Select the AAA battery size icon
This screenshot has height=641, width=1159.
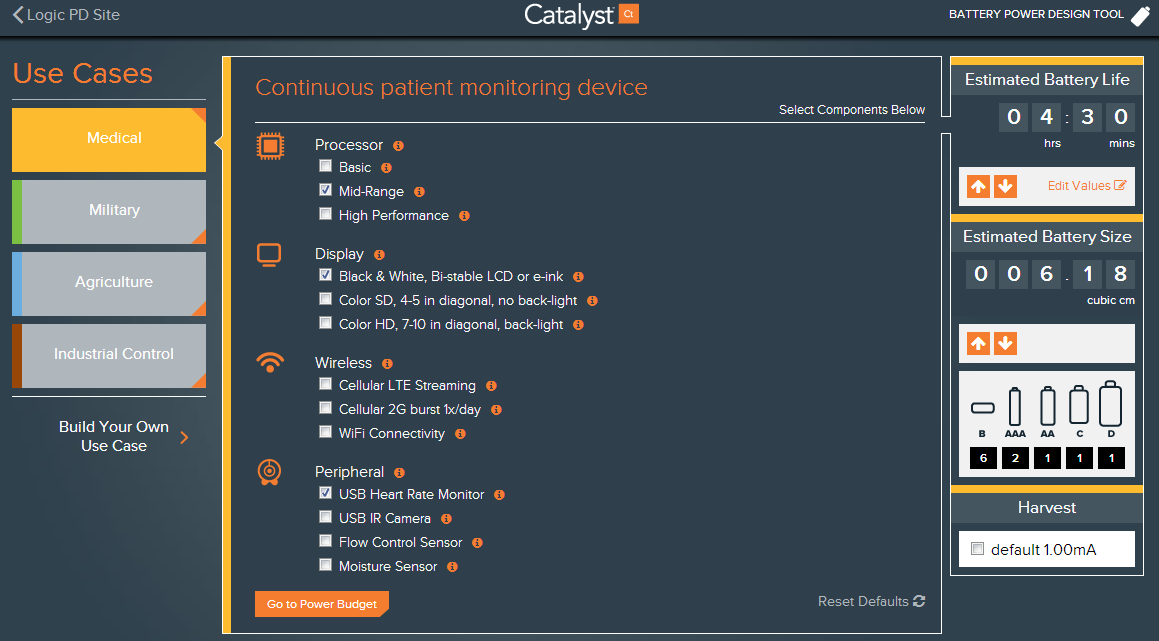click(x=1015, y=407)
